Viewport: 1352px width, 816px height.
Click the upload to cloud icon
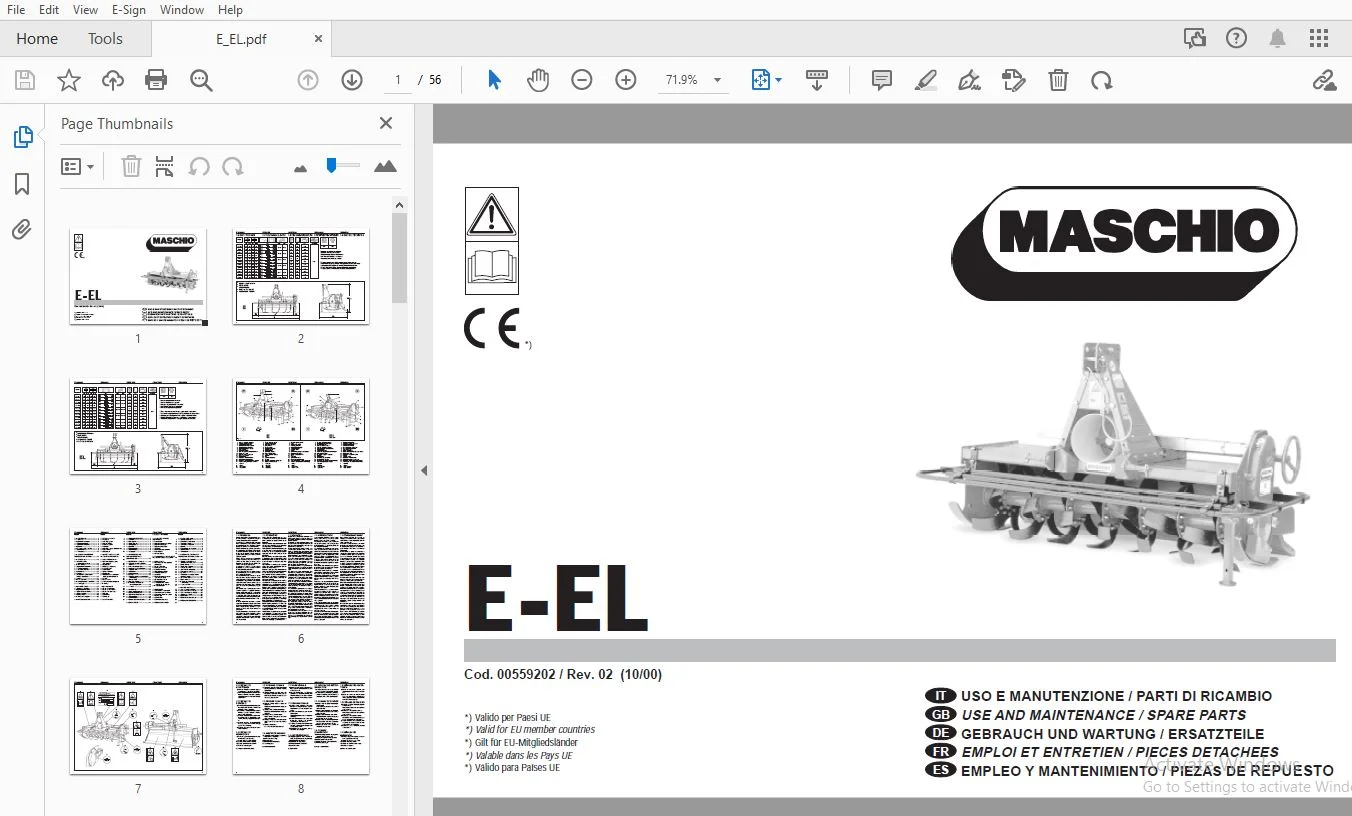tap(113, 81)
